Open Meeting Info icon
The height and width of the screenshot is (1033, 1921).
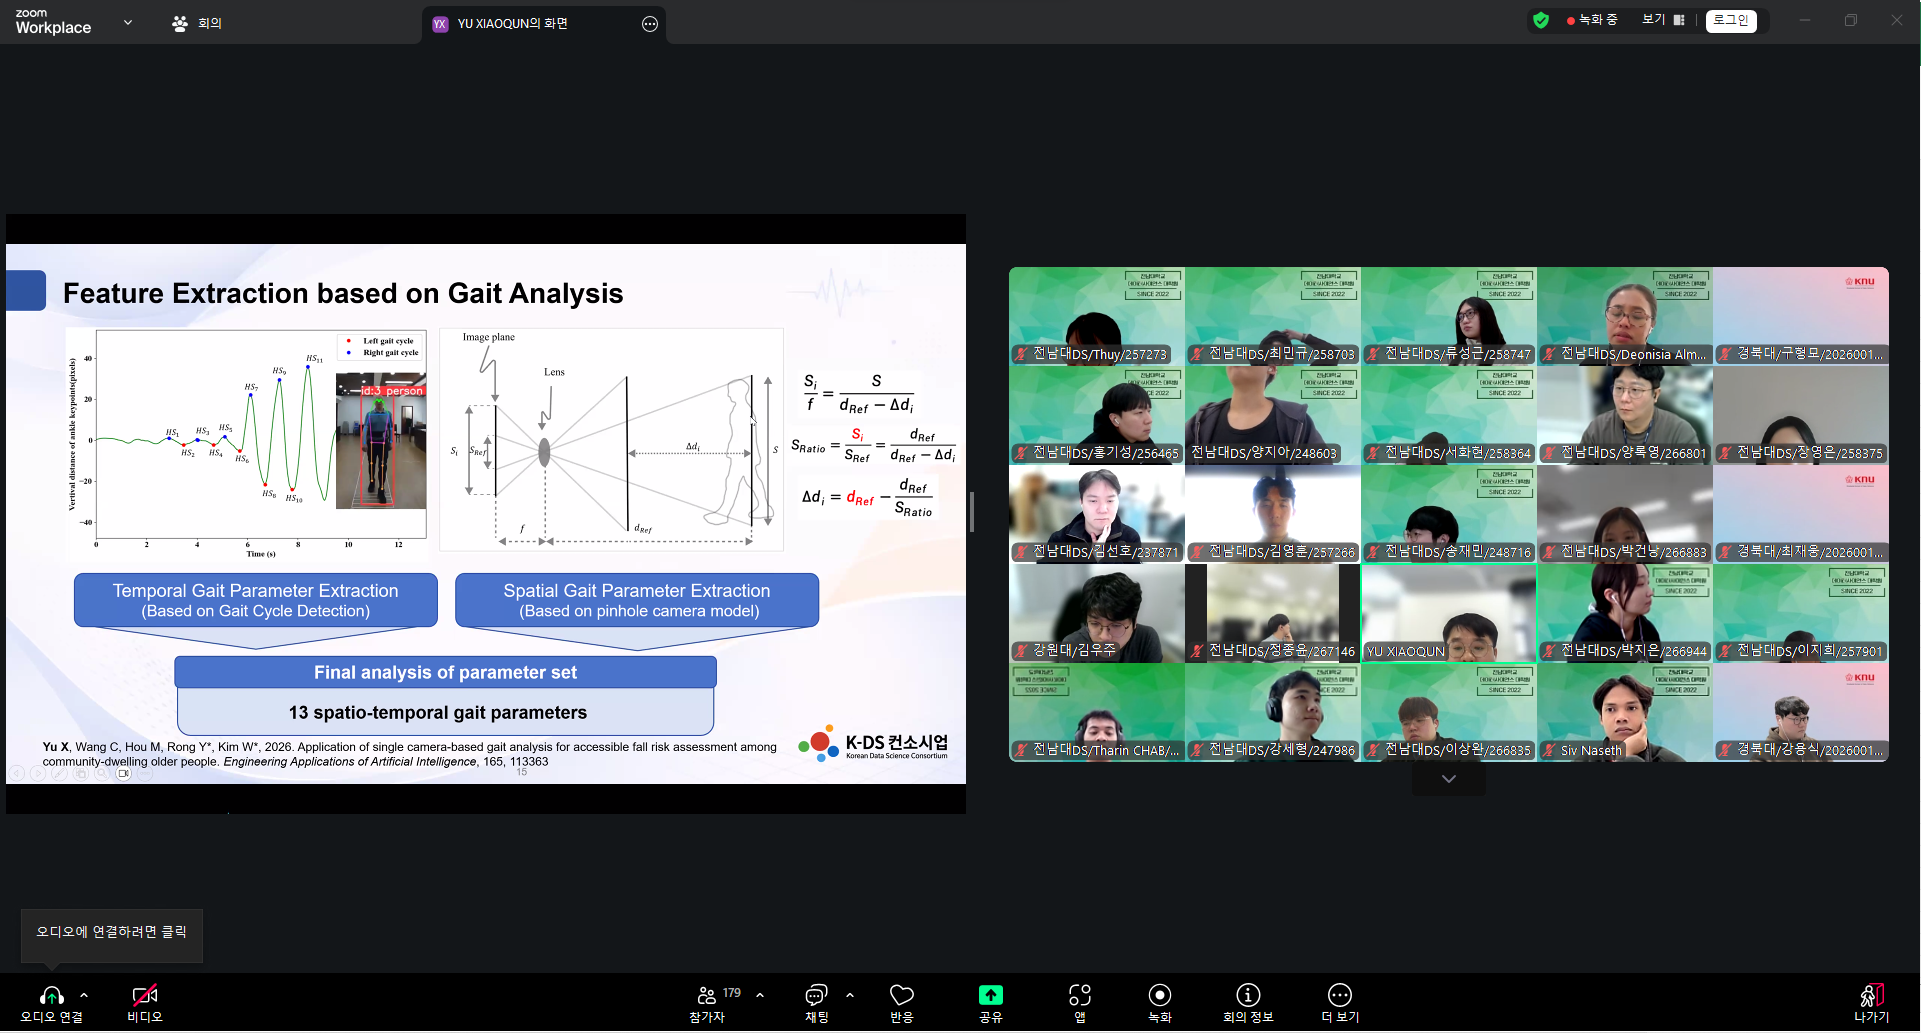tap(1247, 996)
